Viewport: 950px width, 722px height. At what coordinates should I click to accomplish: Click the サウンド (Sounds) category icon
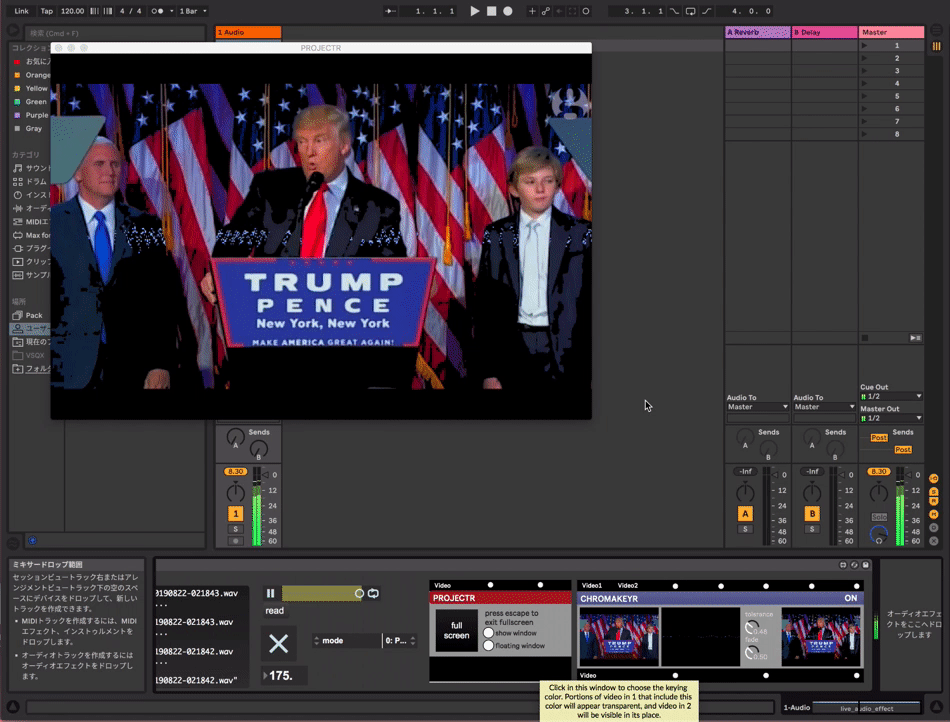[x=16, y=166]
